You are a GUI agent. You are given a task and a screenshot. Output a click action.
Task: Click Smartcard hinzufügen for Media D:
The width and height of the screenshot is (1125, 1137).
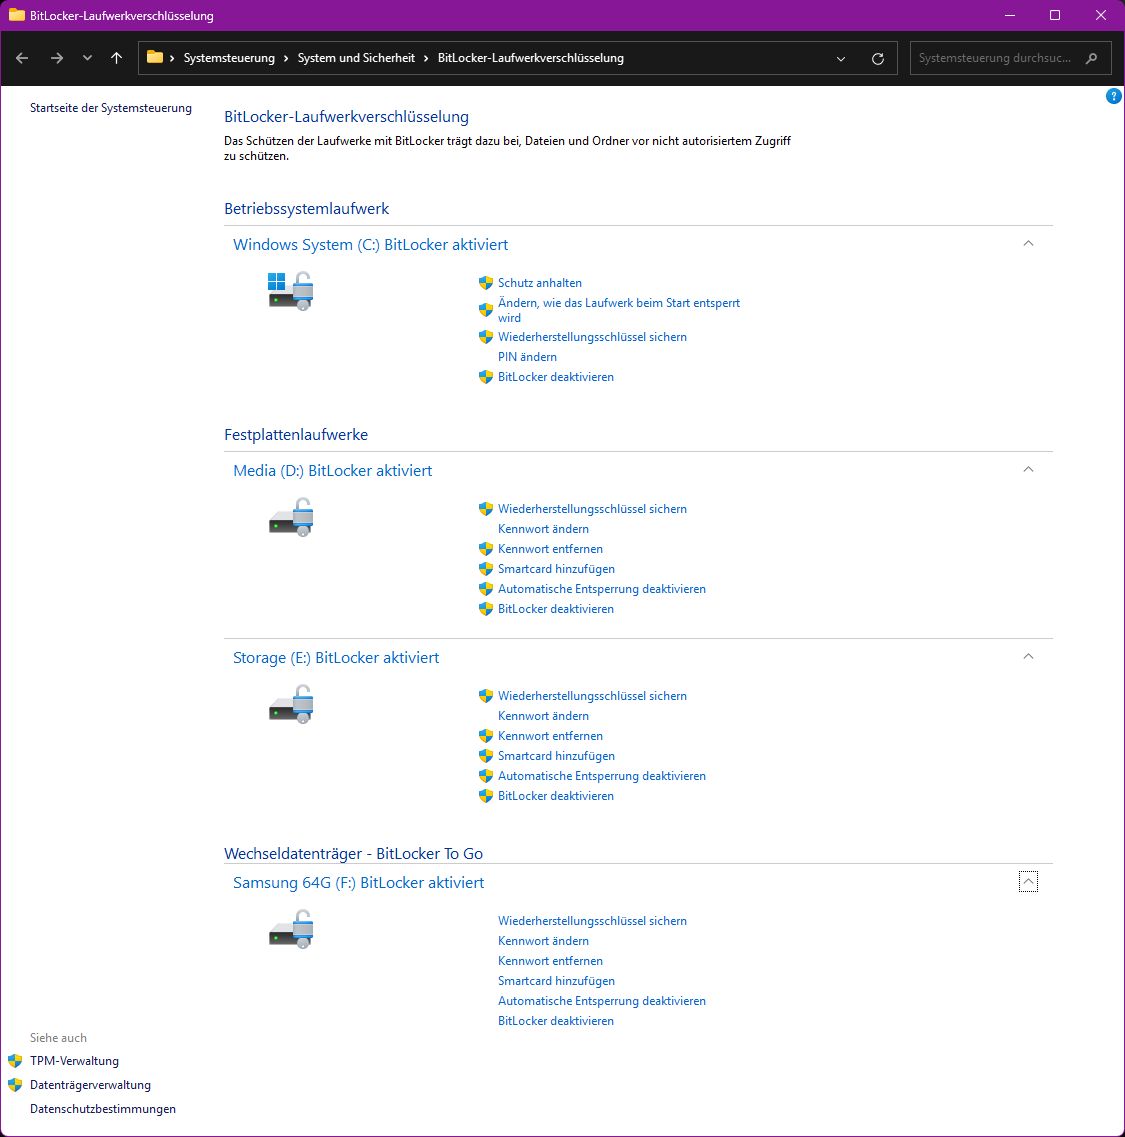556,569
